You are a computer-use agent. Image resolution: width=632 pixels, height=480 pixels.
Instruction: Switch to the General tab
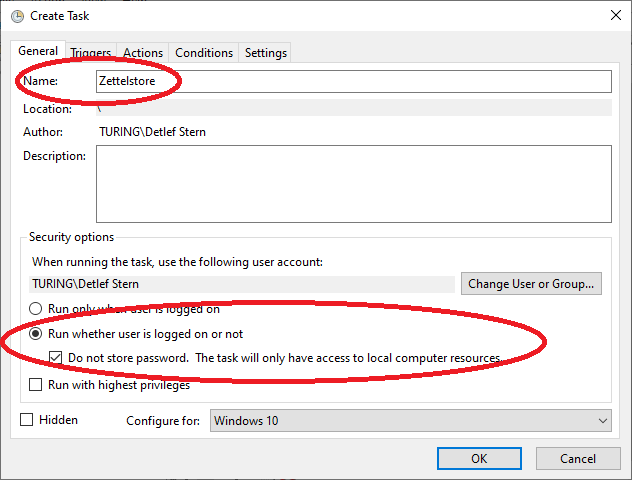38,51
